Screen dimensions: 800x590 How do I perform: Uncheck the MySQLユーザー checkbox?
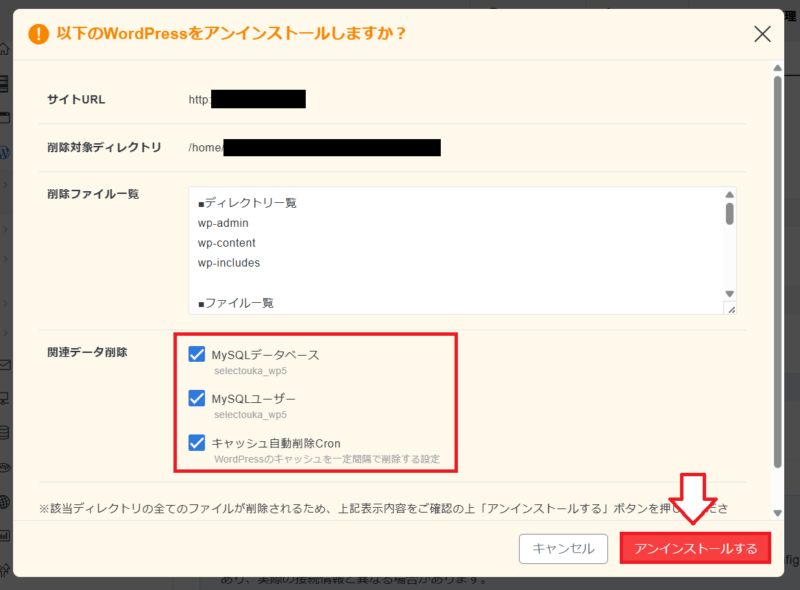point(196,398)
